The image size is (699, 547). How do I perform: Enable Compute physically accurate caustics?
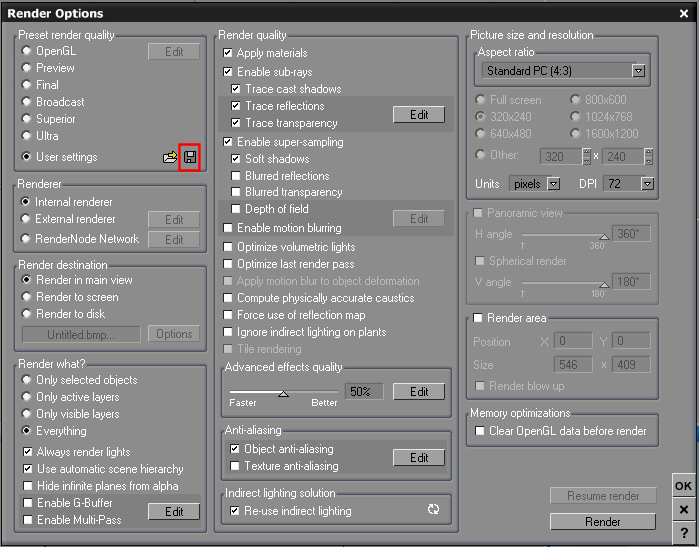click(x=227, y=298)
